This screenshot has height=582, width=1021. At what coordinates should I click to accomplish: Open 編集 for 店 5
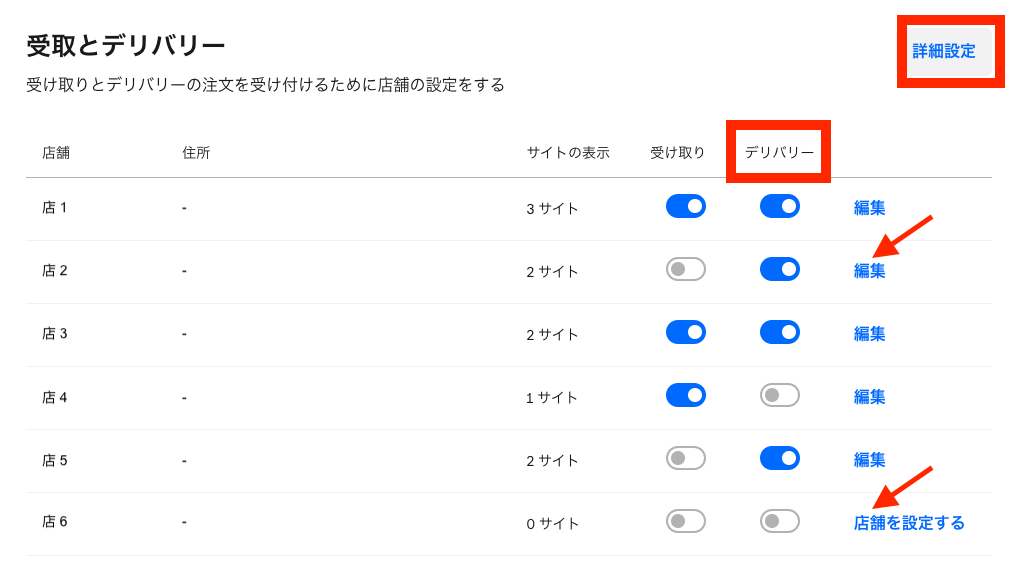point(869,460)
